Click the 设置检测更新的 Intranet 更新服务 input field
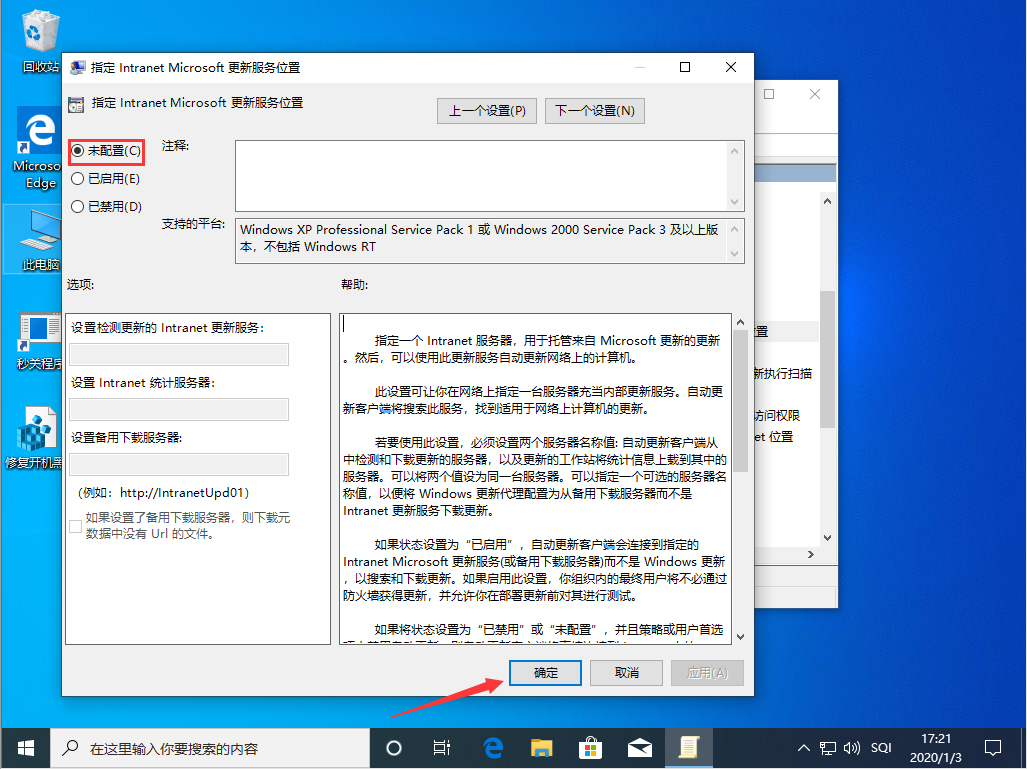 177,355
